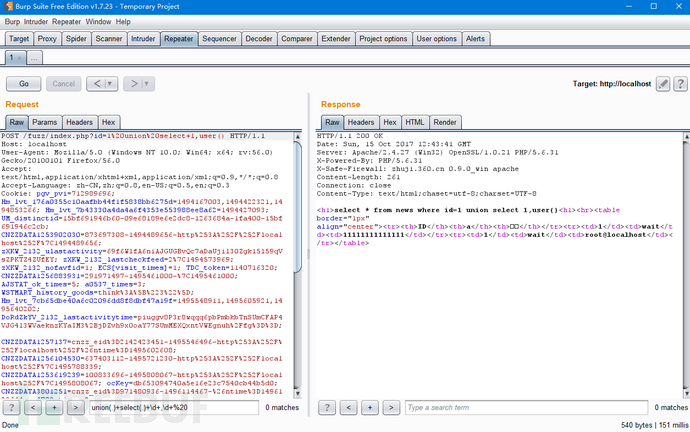Click the Cancel button
This screenshot has width=690, height=432.
coord(62,84)
